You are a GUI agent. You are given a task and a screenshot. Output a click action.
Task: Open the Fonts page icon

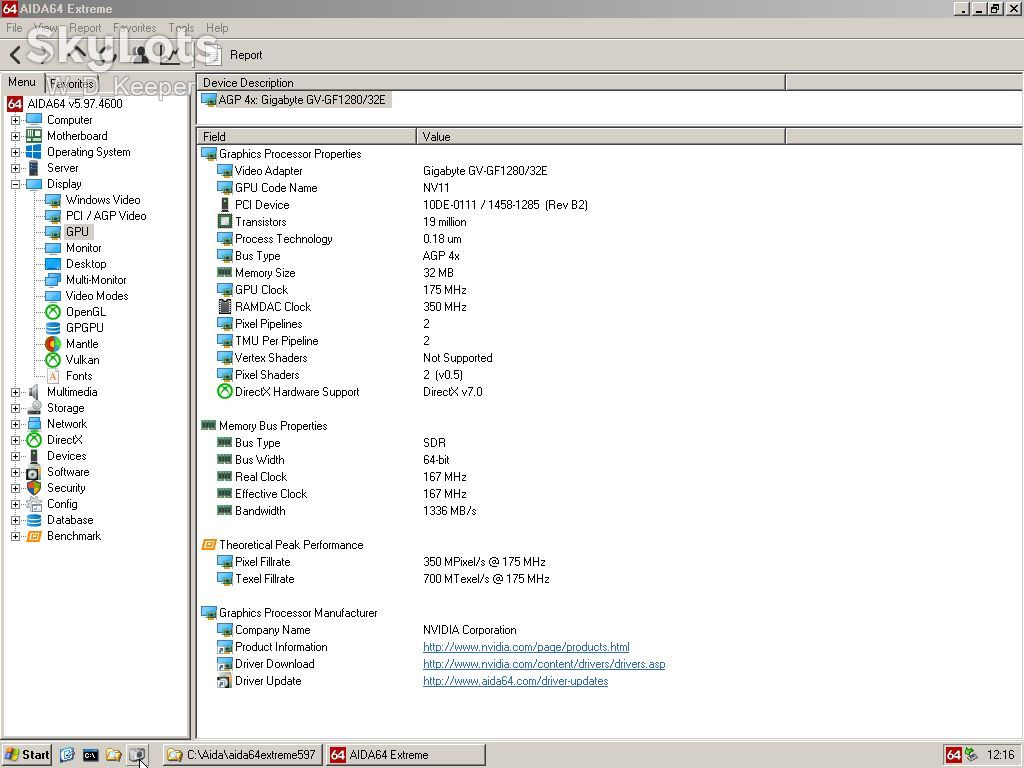coord(53,376)
